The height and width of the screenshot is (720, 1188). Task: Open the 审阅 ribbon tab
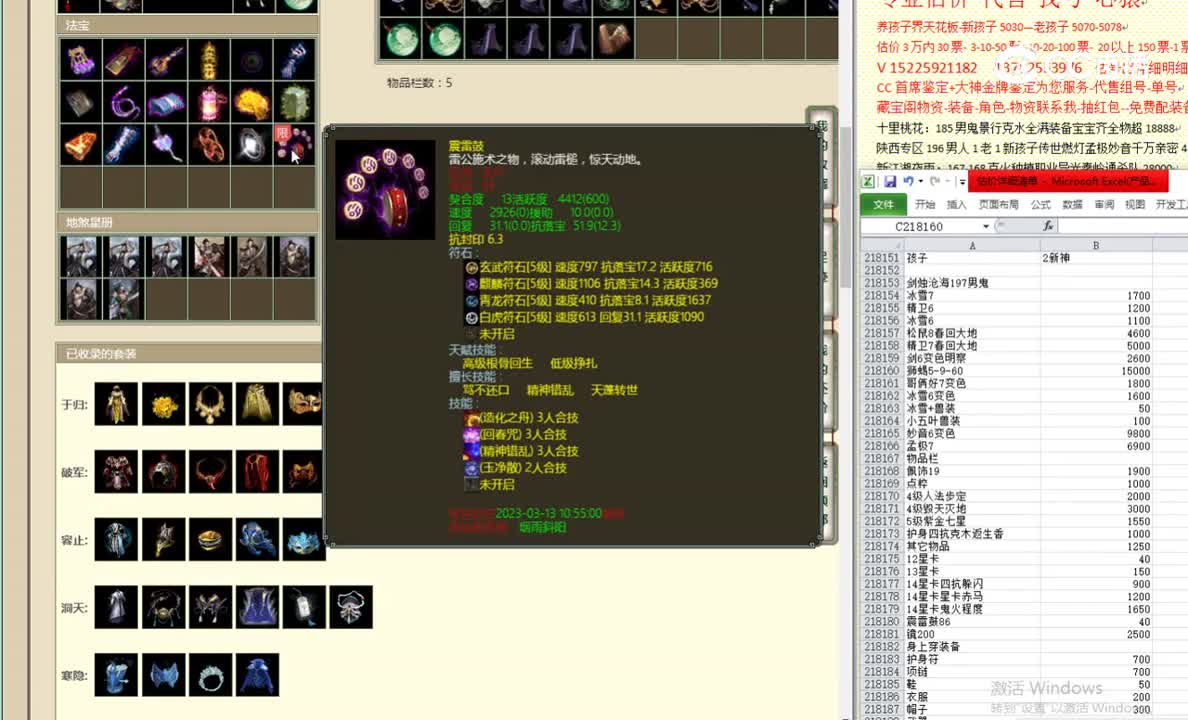[x=1104, y=205]
